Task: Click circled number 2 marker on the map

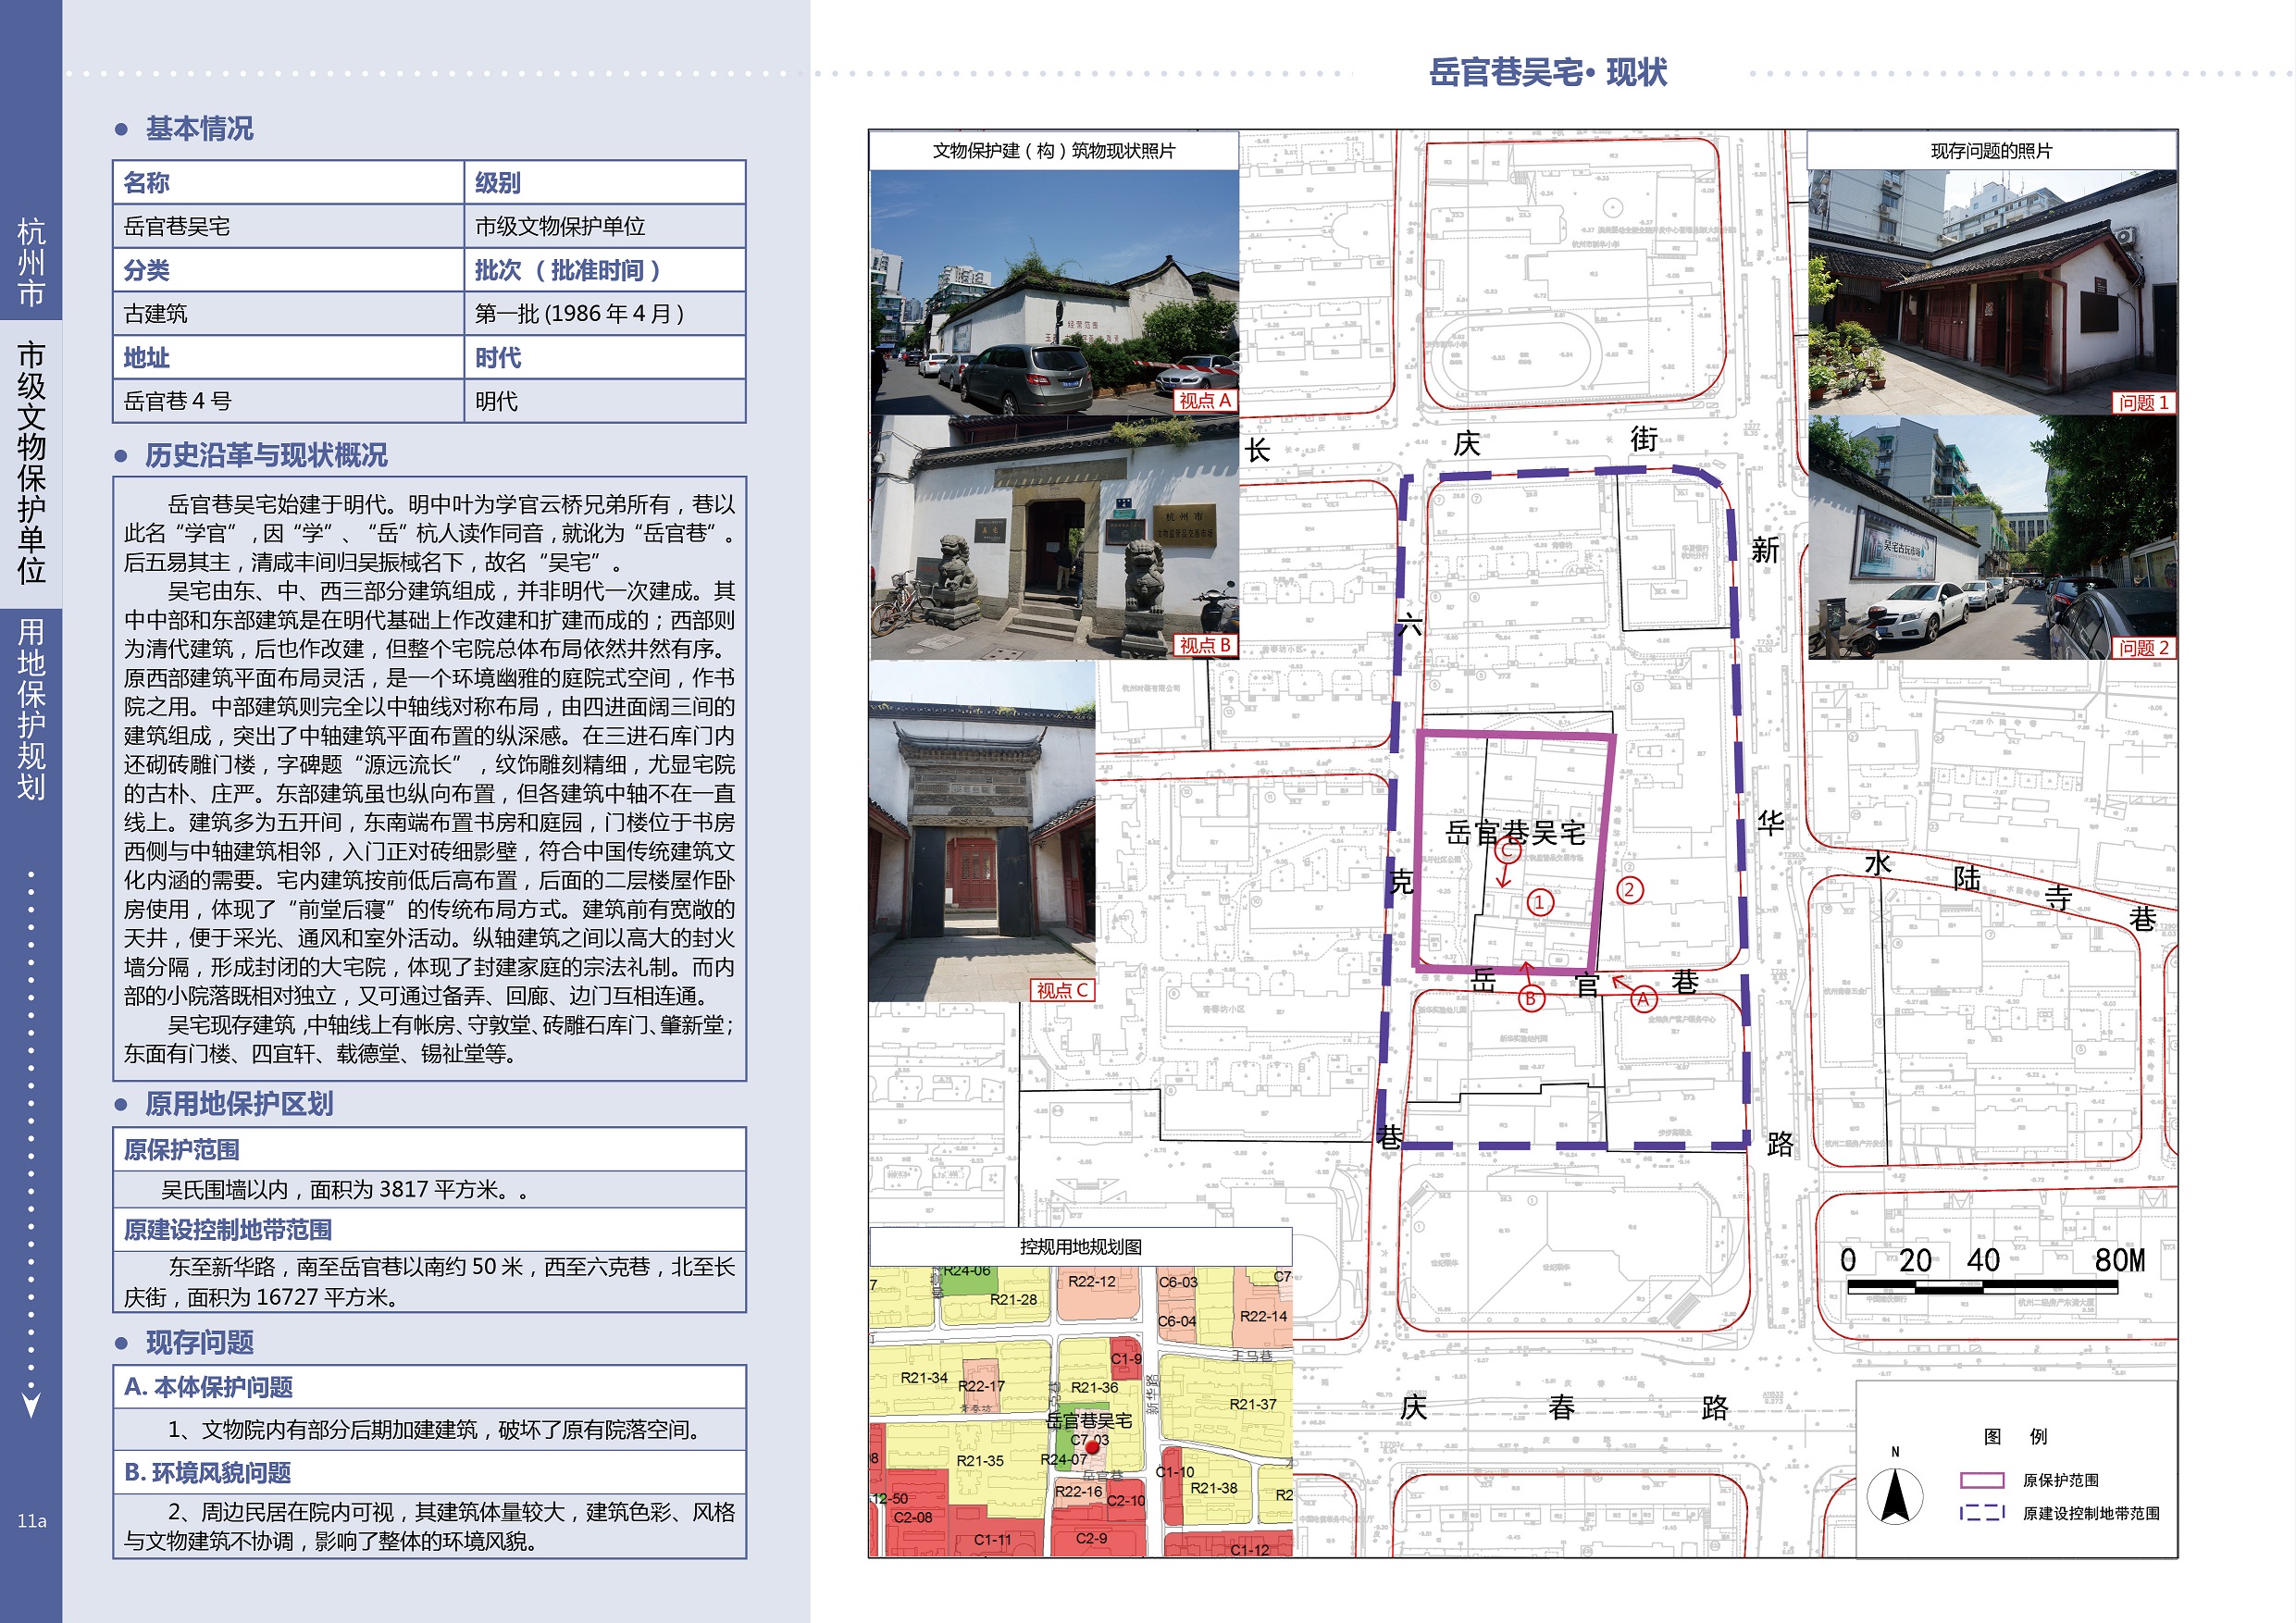Action: click(x=1630, y=890)
